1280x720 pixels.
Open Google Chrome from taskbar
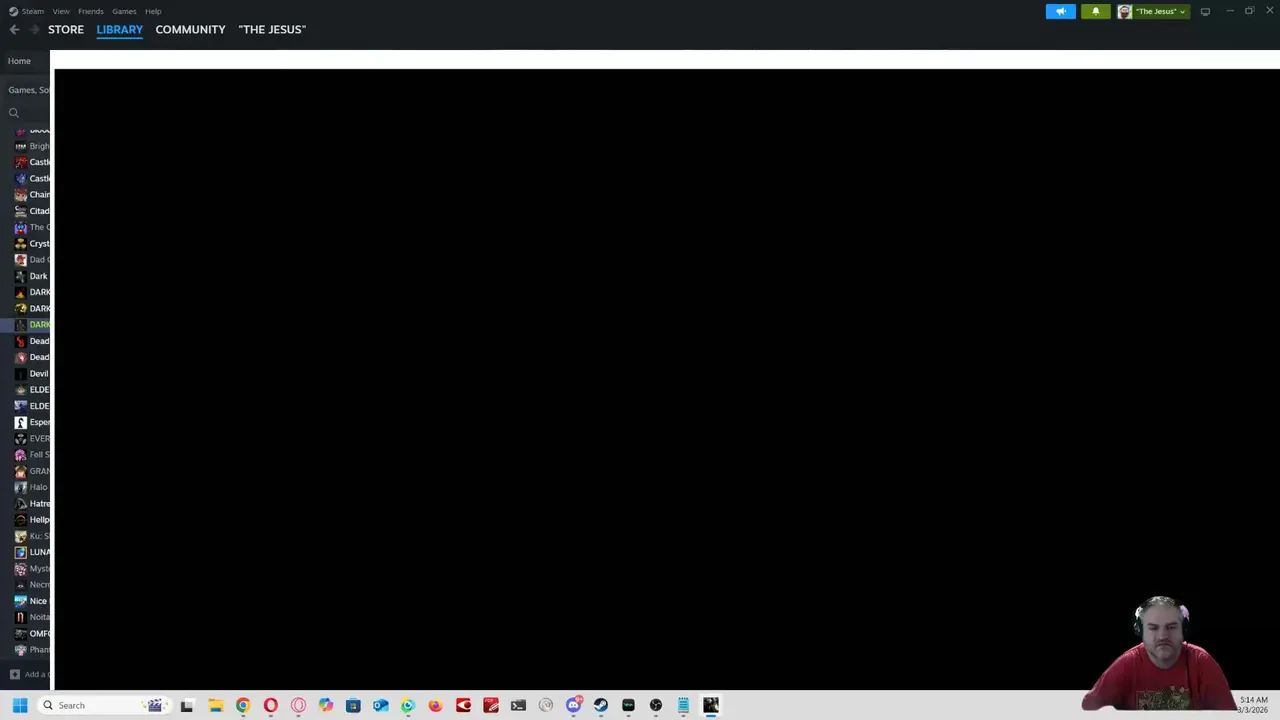coord(243,705)
